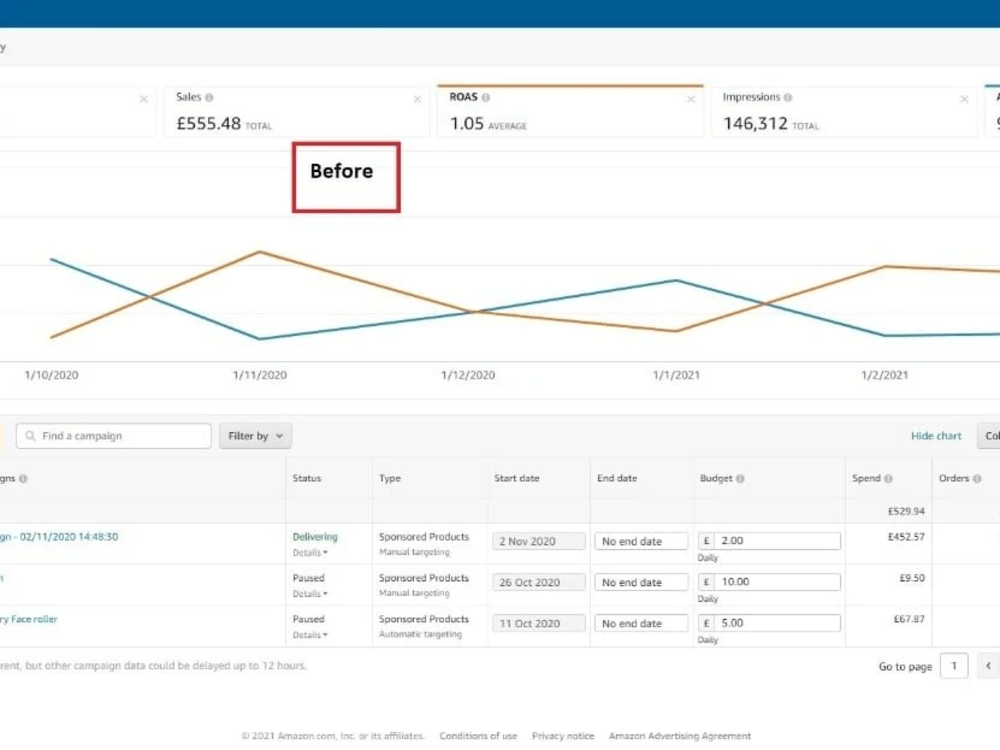This screenshot has width=1000, height=750.
Task: Open Conditions of use link
Action: (478, 736)
